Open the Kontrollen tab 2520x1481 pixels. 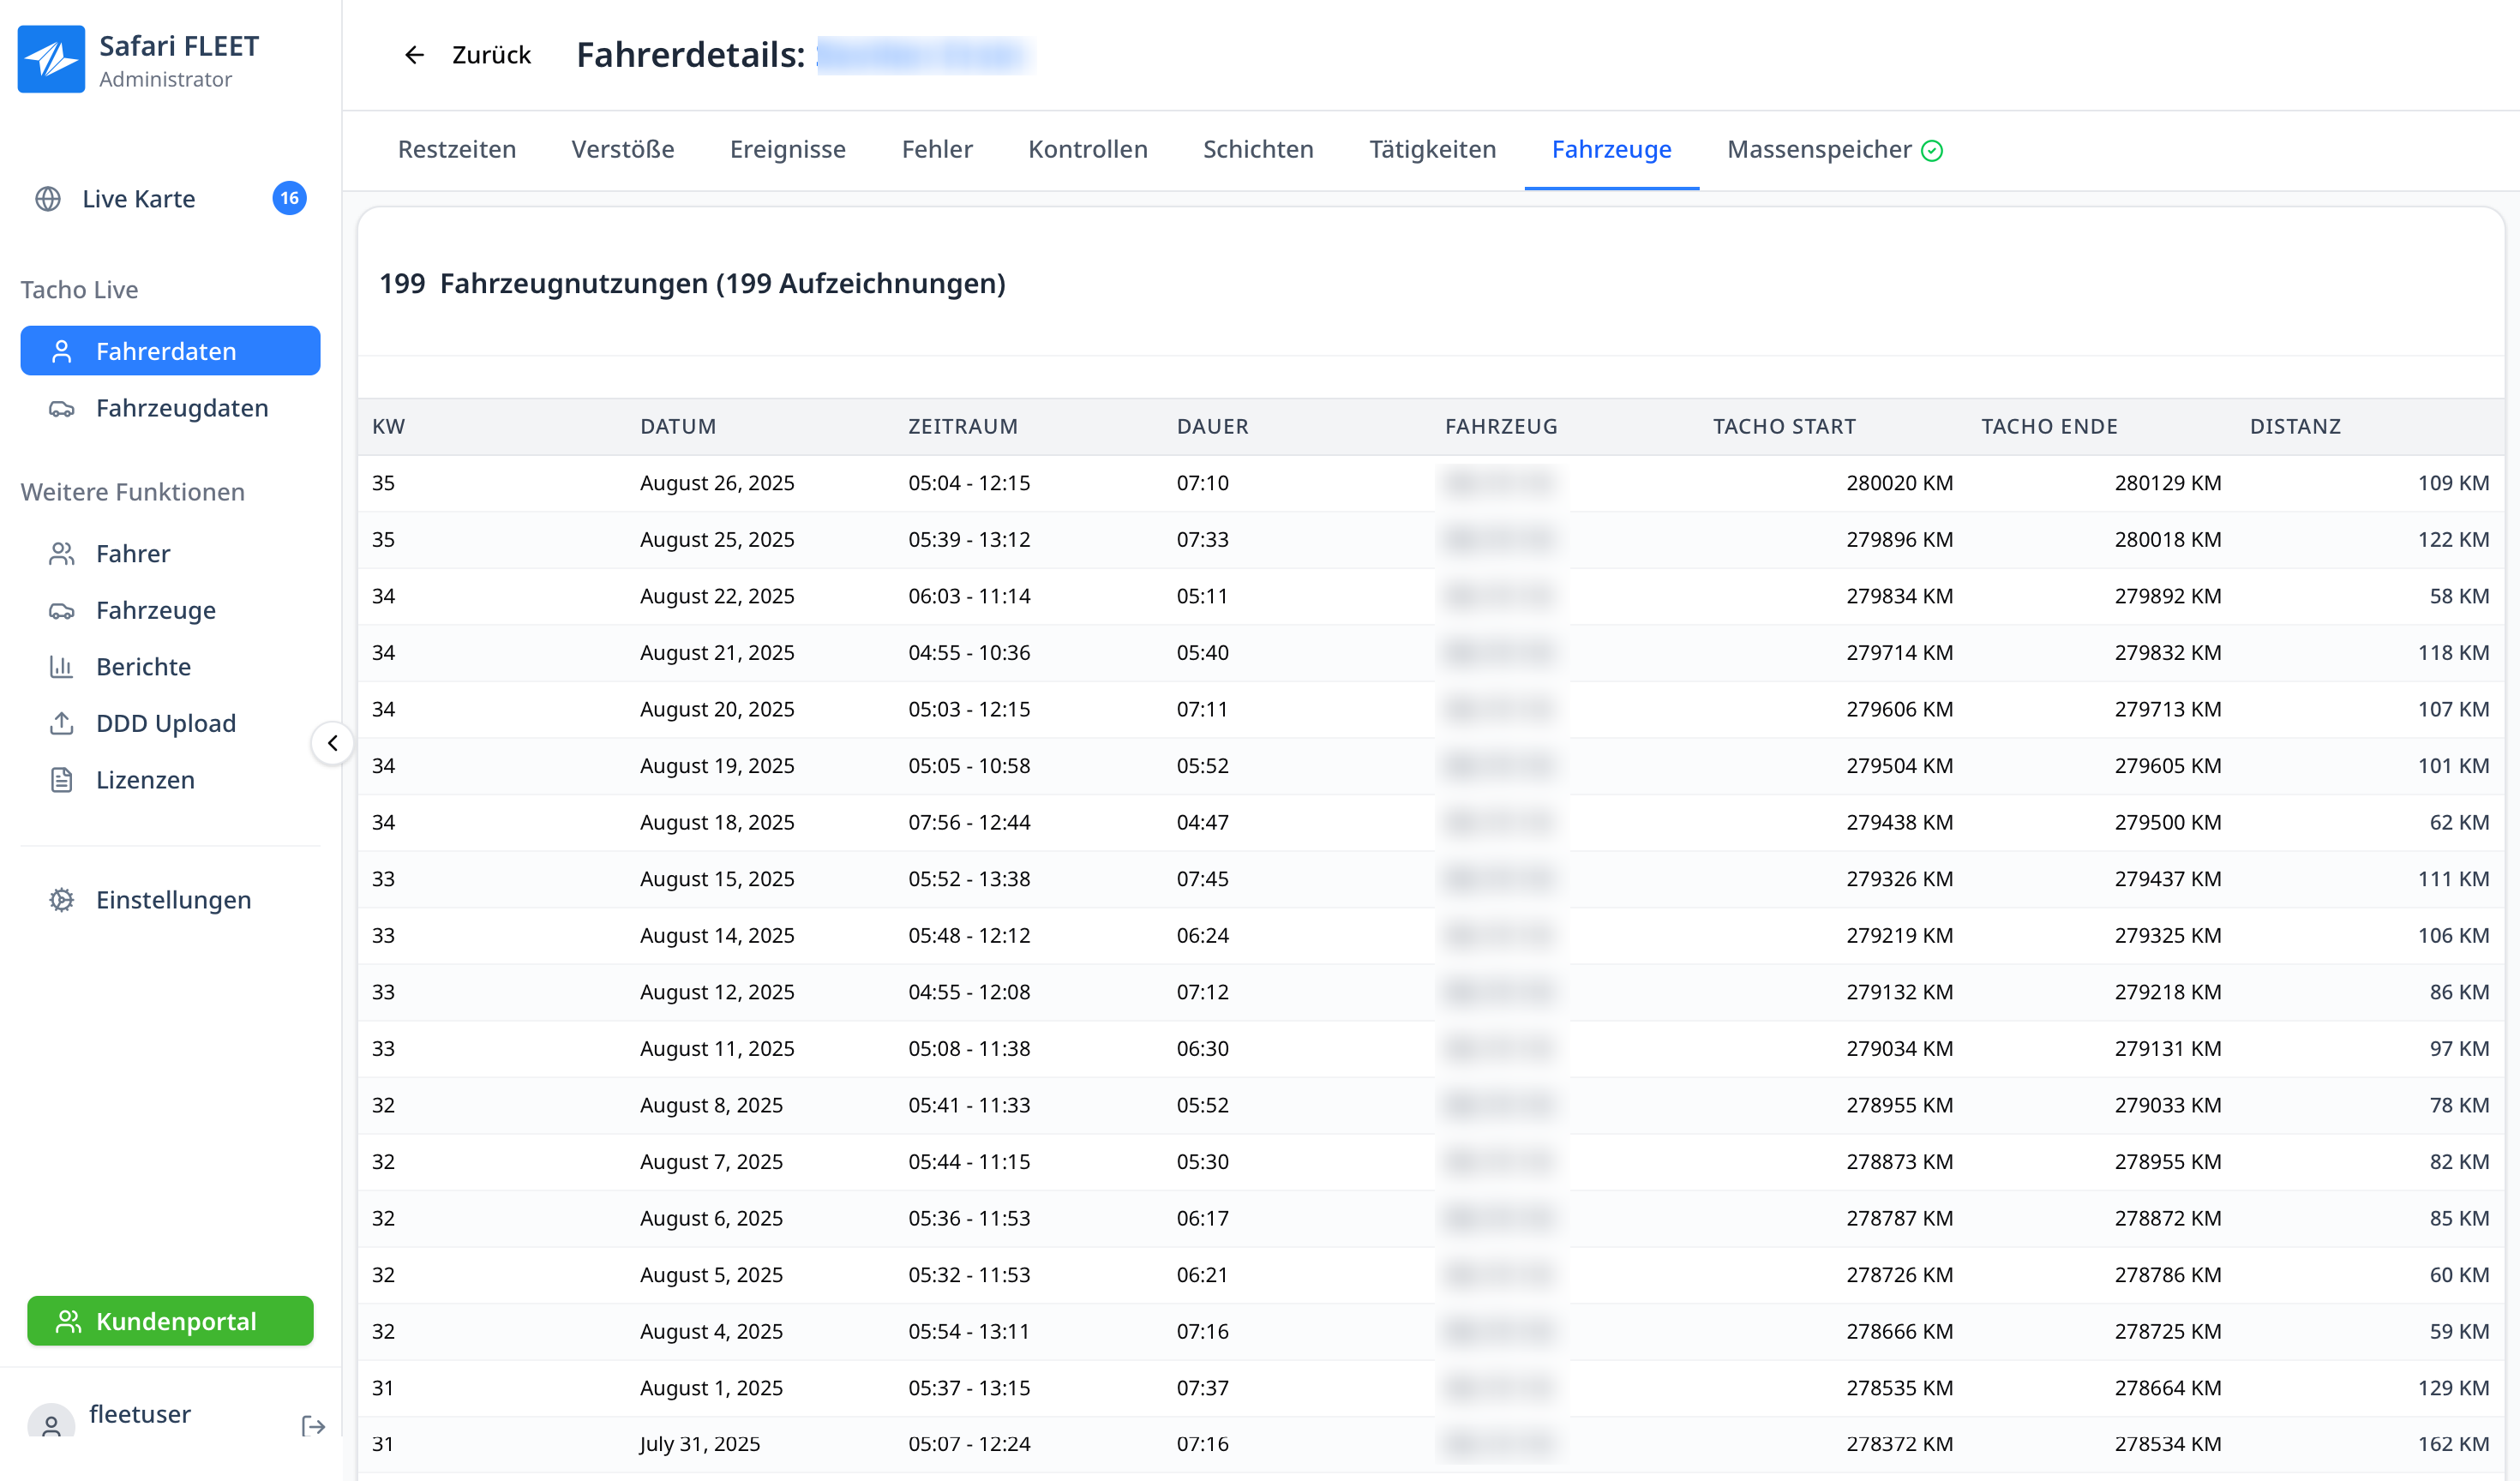tap(1087, 149)
